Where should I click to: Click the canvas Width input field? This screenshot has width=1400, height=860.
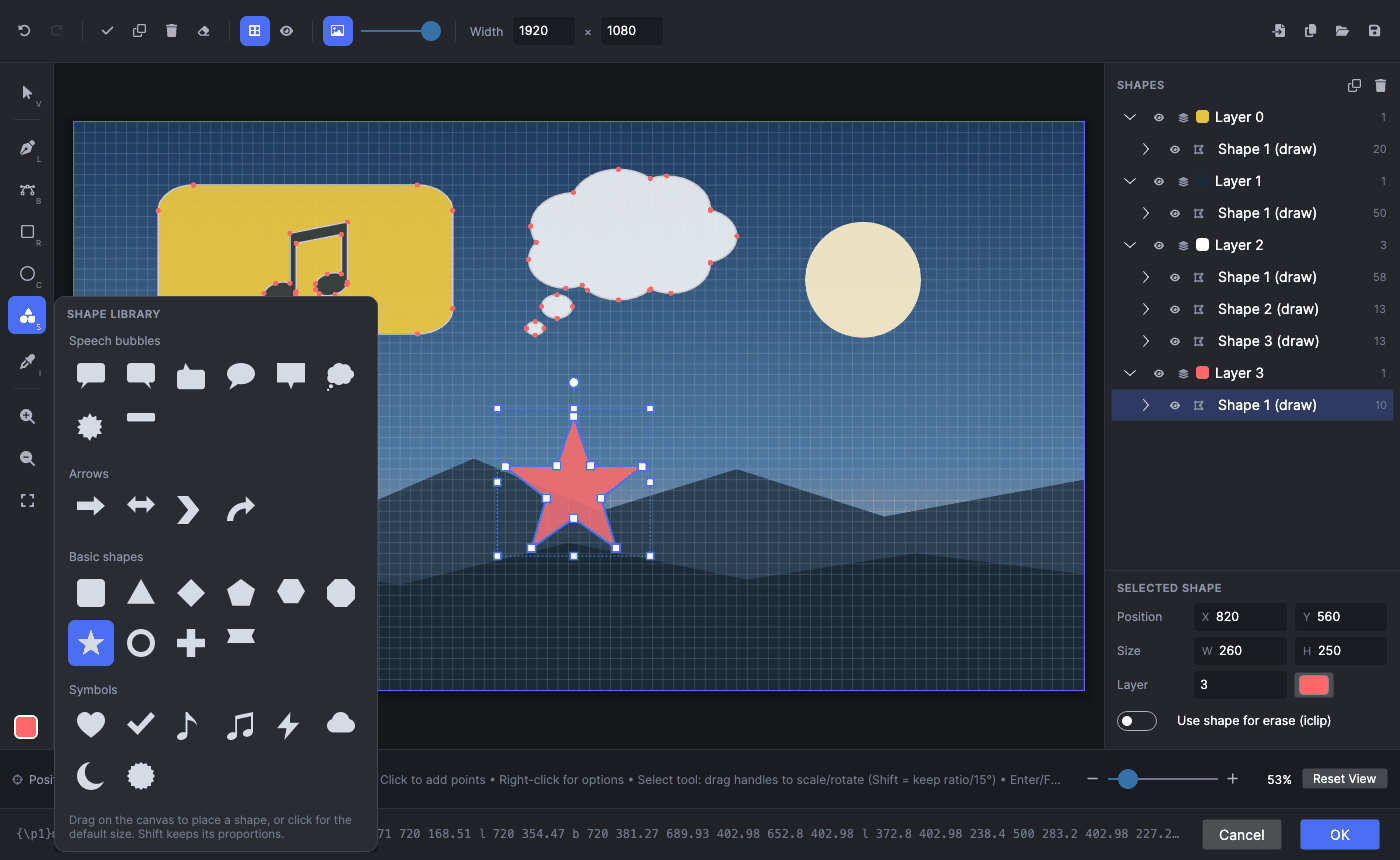[x=544, y=31]
